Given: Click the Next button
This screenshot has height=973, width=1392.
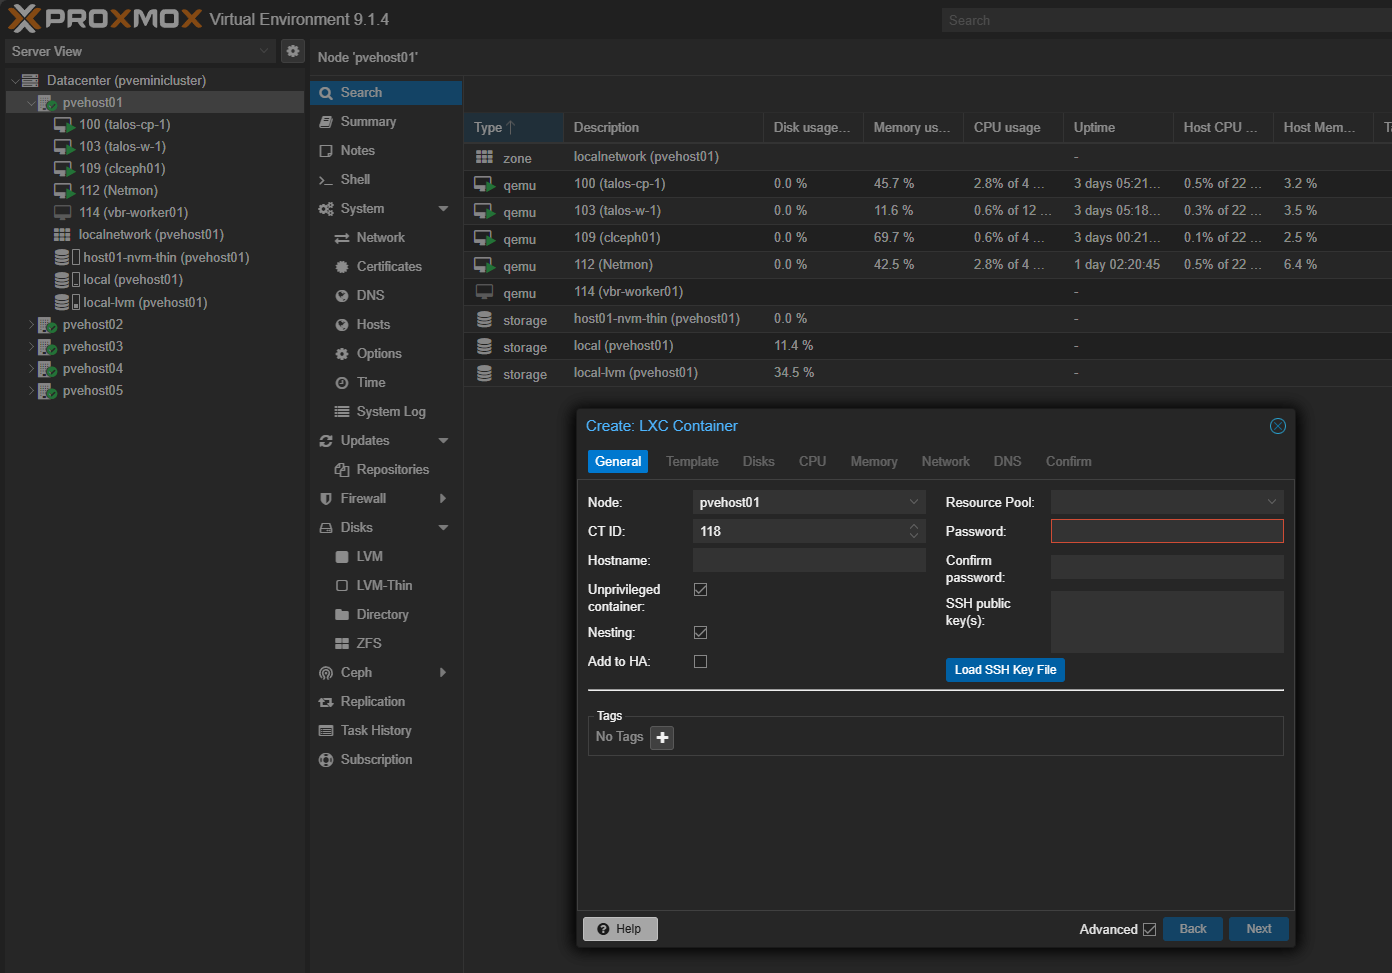Looking at the screenshot, I should click(x=1258, y=929).
